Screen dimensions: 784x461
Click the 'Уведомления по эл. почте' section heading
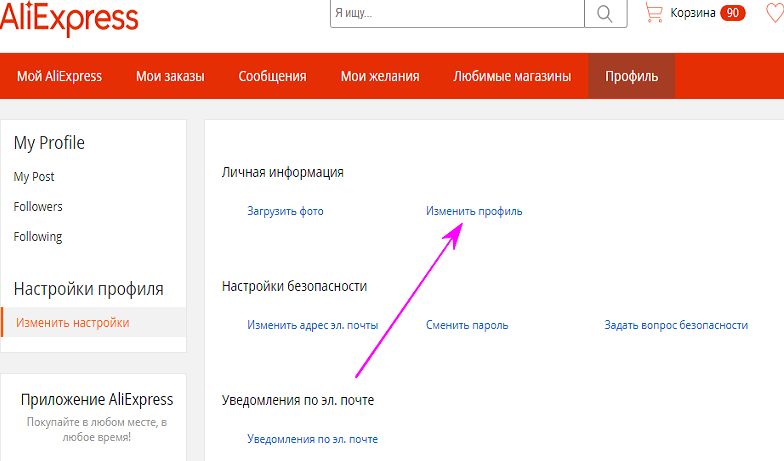298,400
